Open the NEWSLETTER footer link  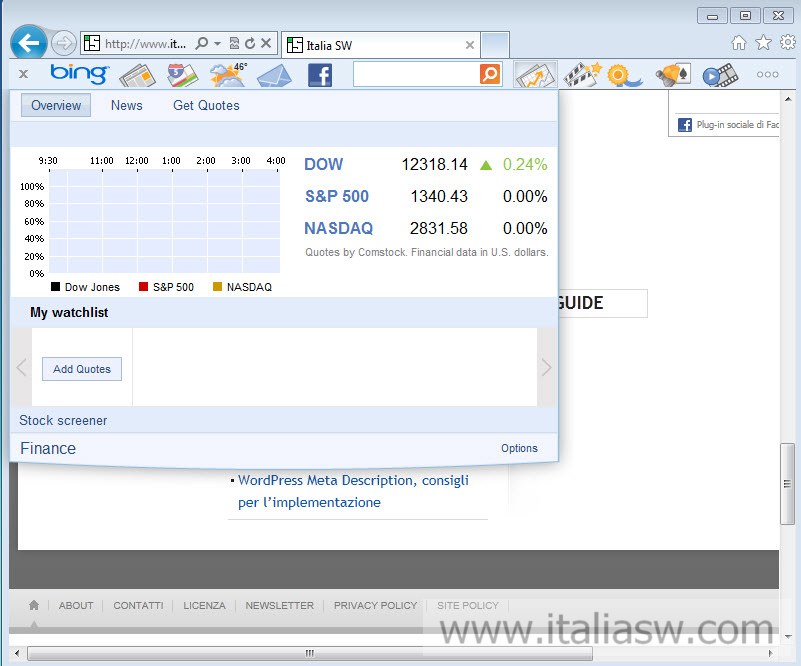click(x=279, y=606)
